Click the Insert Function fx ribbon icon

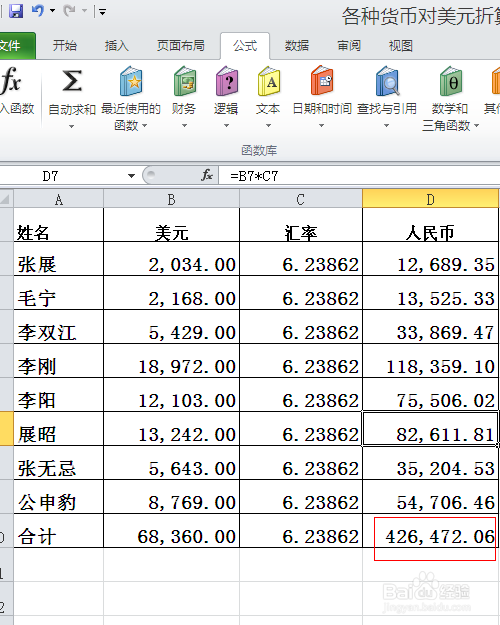point(11,81)
